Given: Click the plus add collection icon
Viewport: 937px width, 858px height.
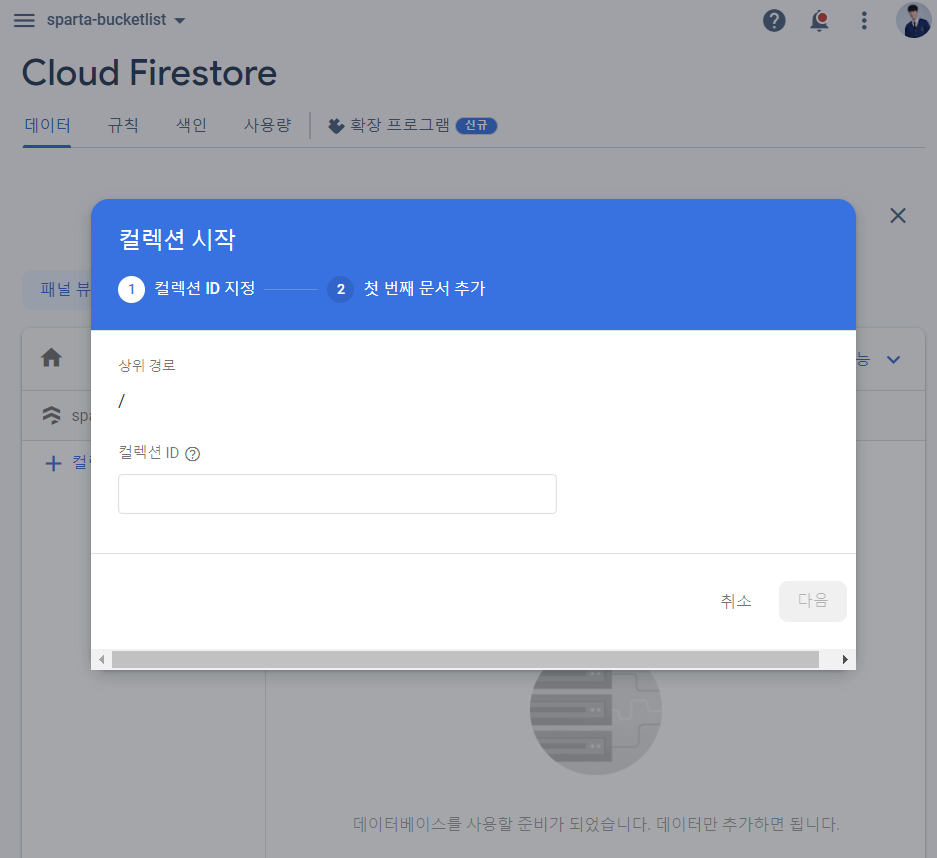Looking at the screenshot, I should tap(53, 463).
